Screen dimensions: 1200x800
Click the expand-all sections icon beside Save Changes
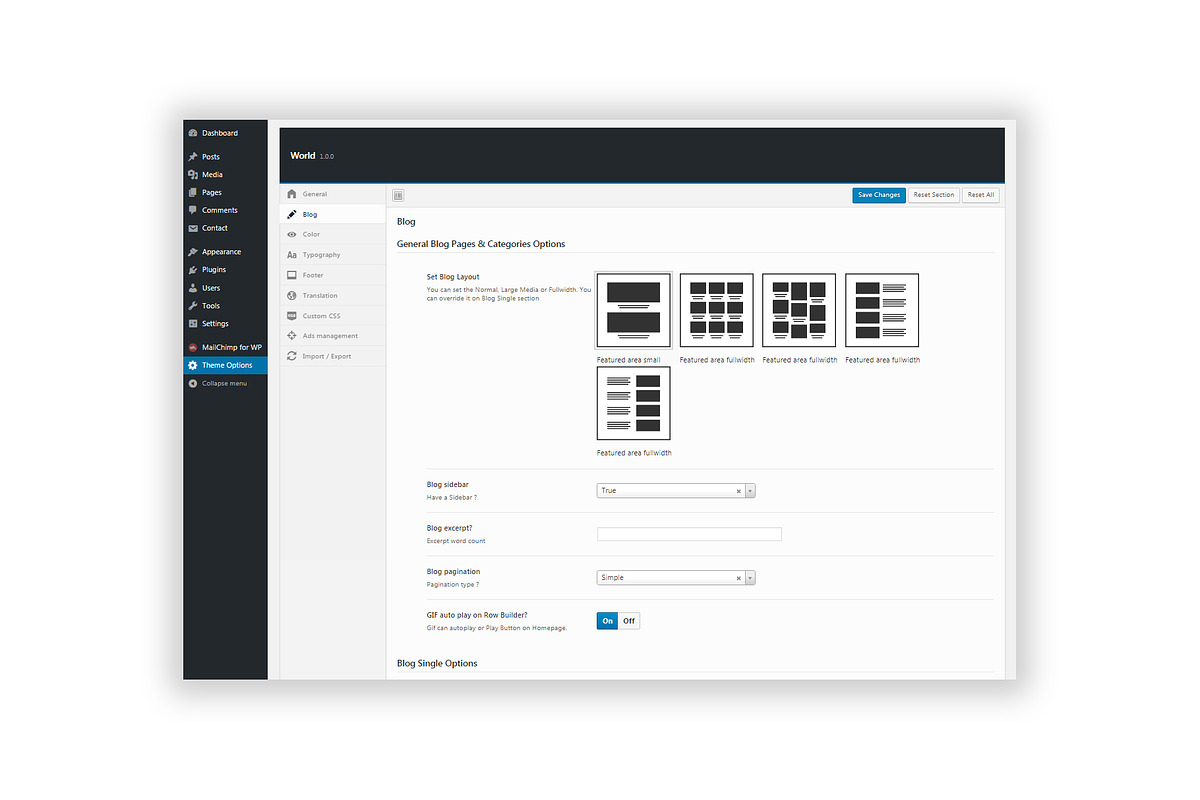pos(398,195)
